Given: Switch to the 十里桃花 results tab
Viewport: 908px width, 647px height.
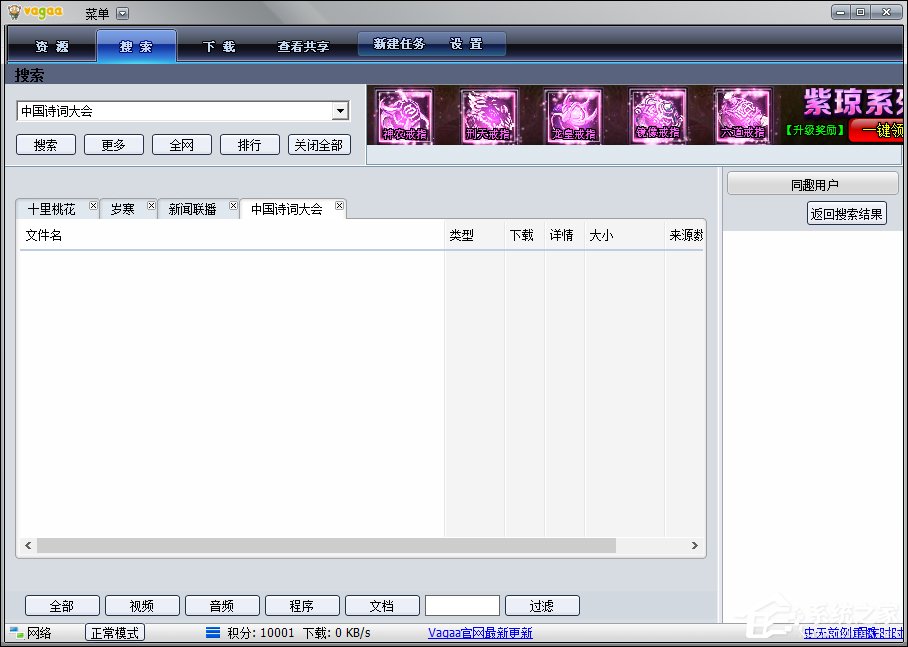Looking at the screenshot, I should pos(55,209).
